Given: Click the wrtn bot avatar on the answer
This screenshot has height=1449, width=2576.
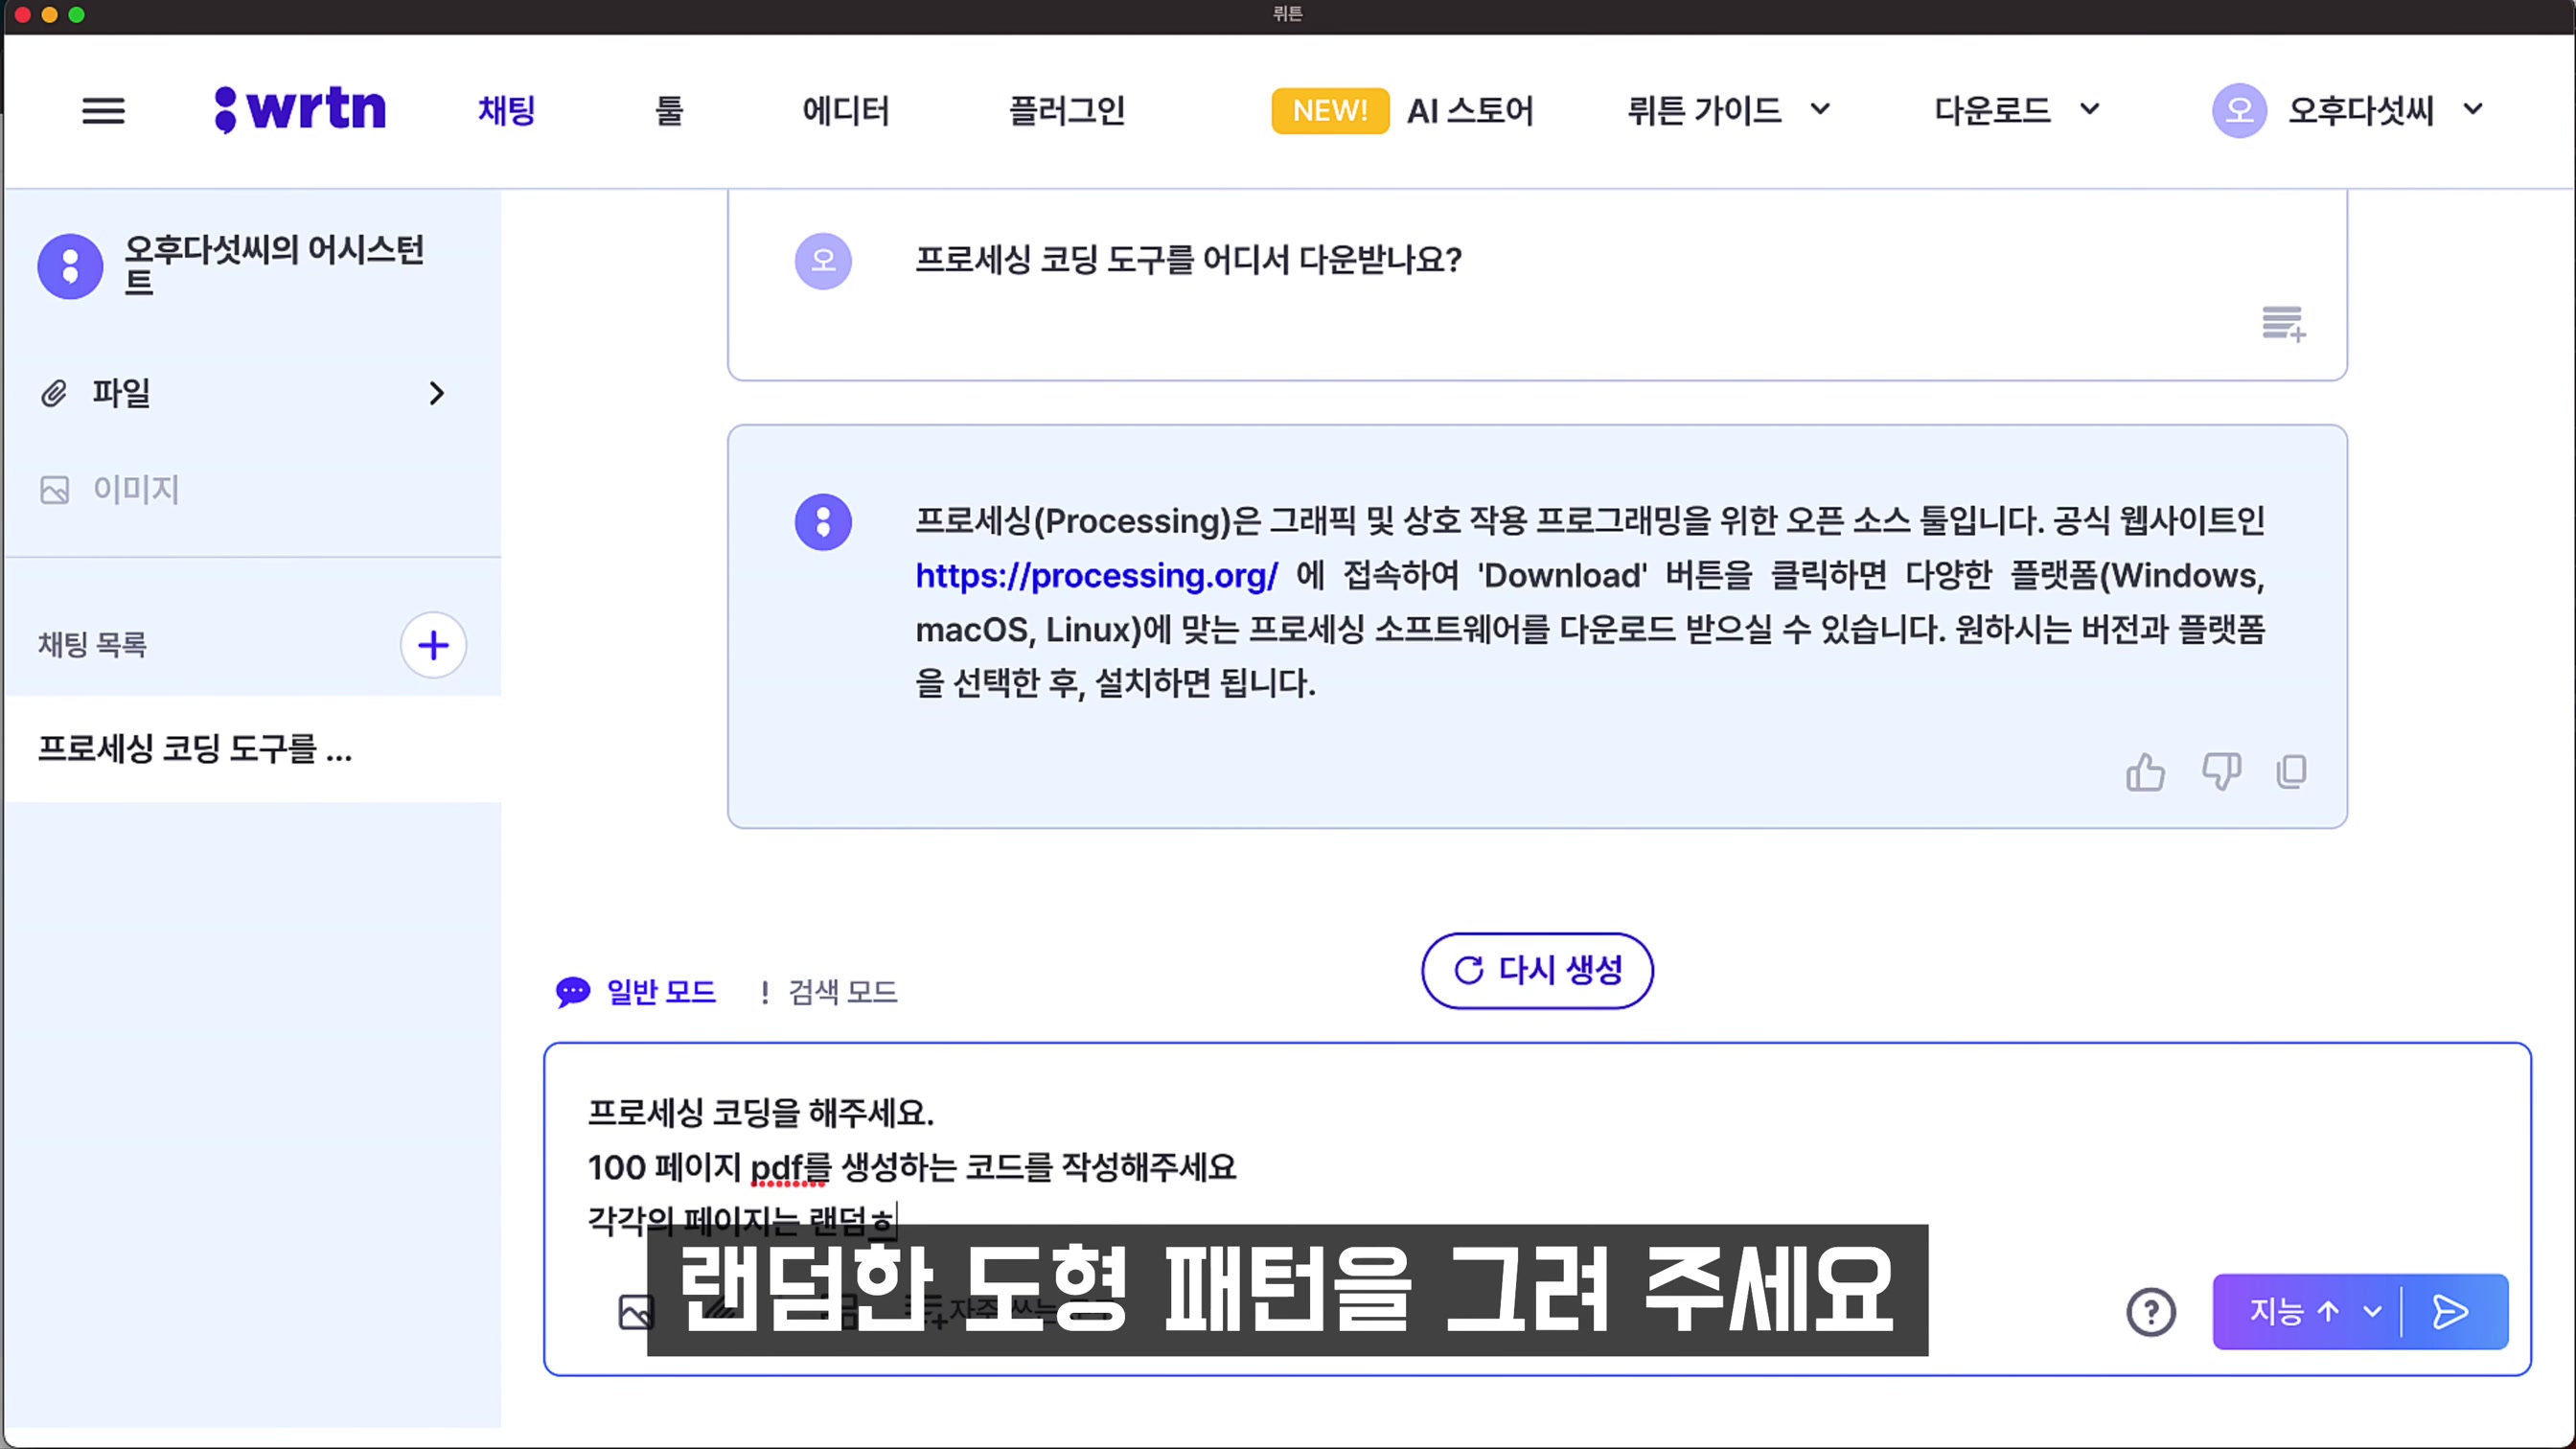Looking at the screenshot, I should (823, 522).
